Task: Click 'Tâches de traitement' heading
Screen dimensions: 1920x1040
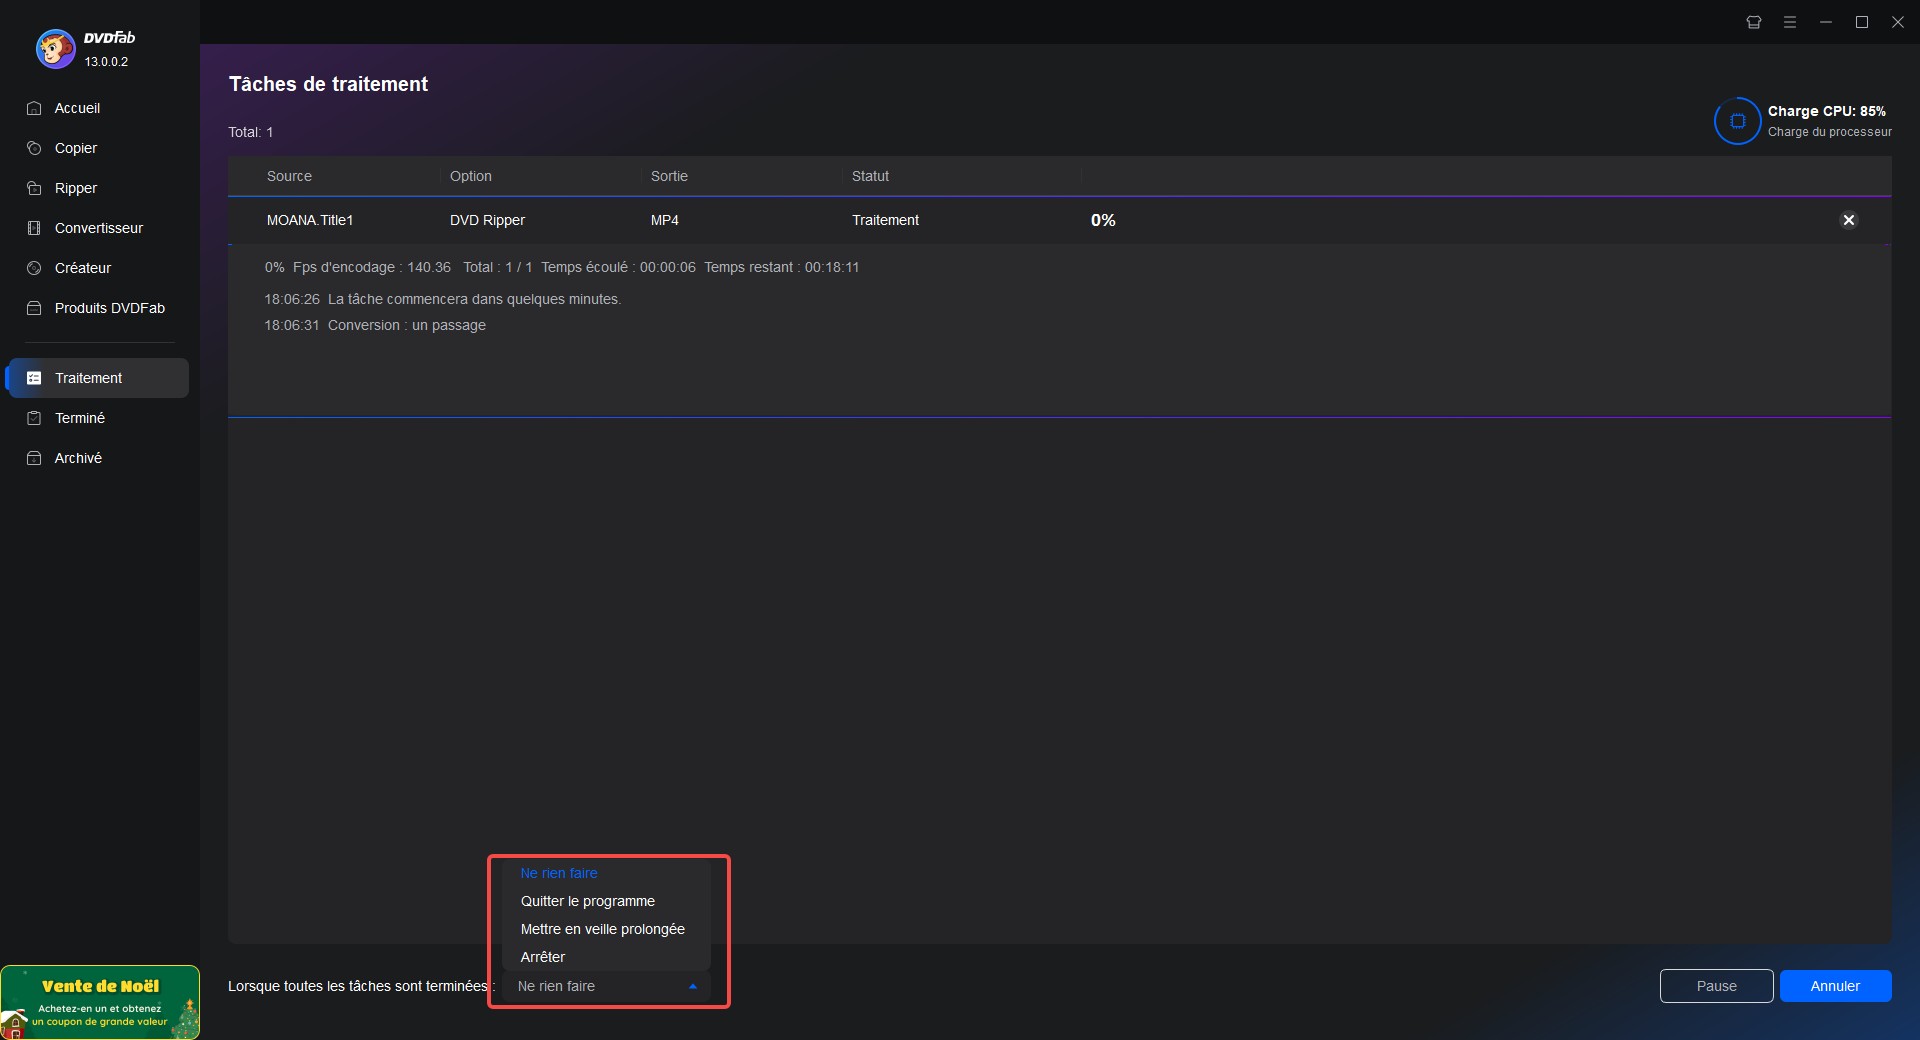Action: [x=328, y=84]
